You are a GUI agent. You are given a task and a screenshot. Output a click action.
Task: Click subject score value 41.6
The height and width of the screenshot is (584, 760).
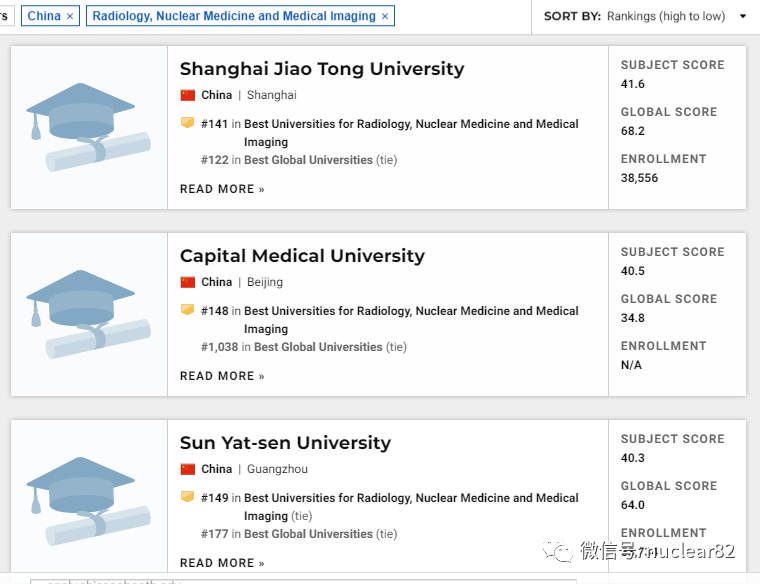pyautogui.click(x=633, y=84)
